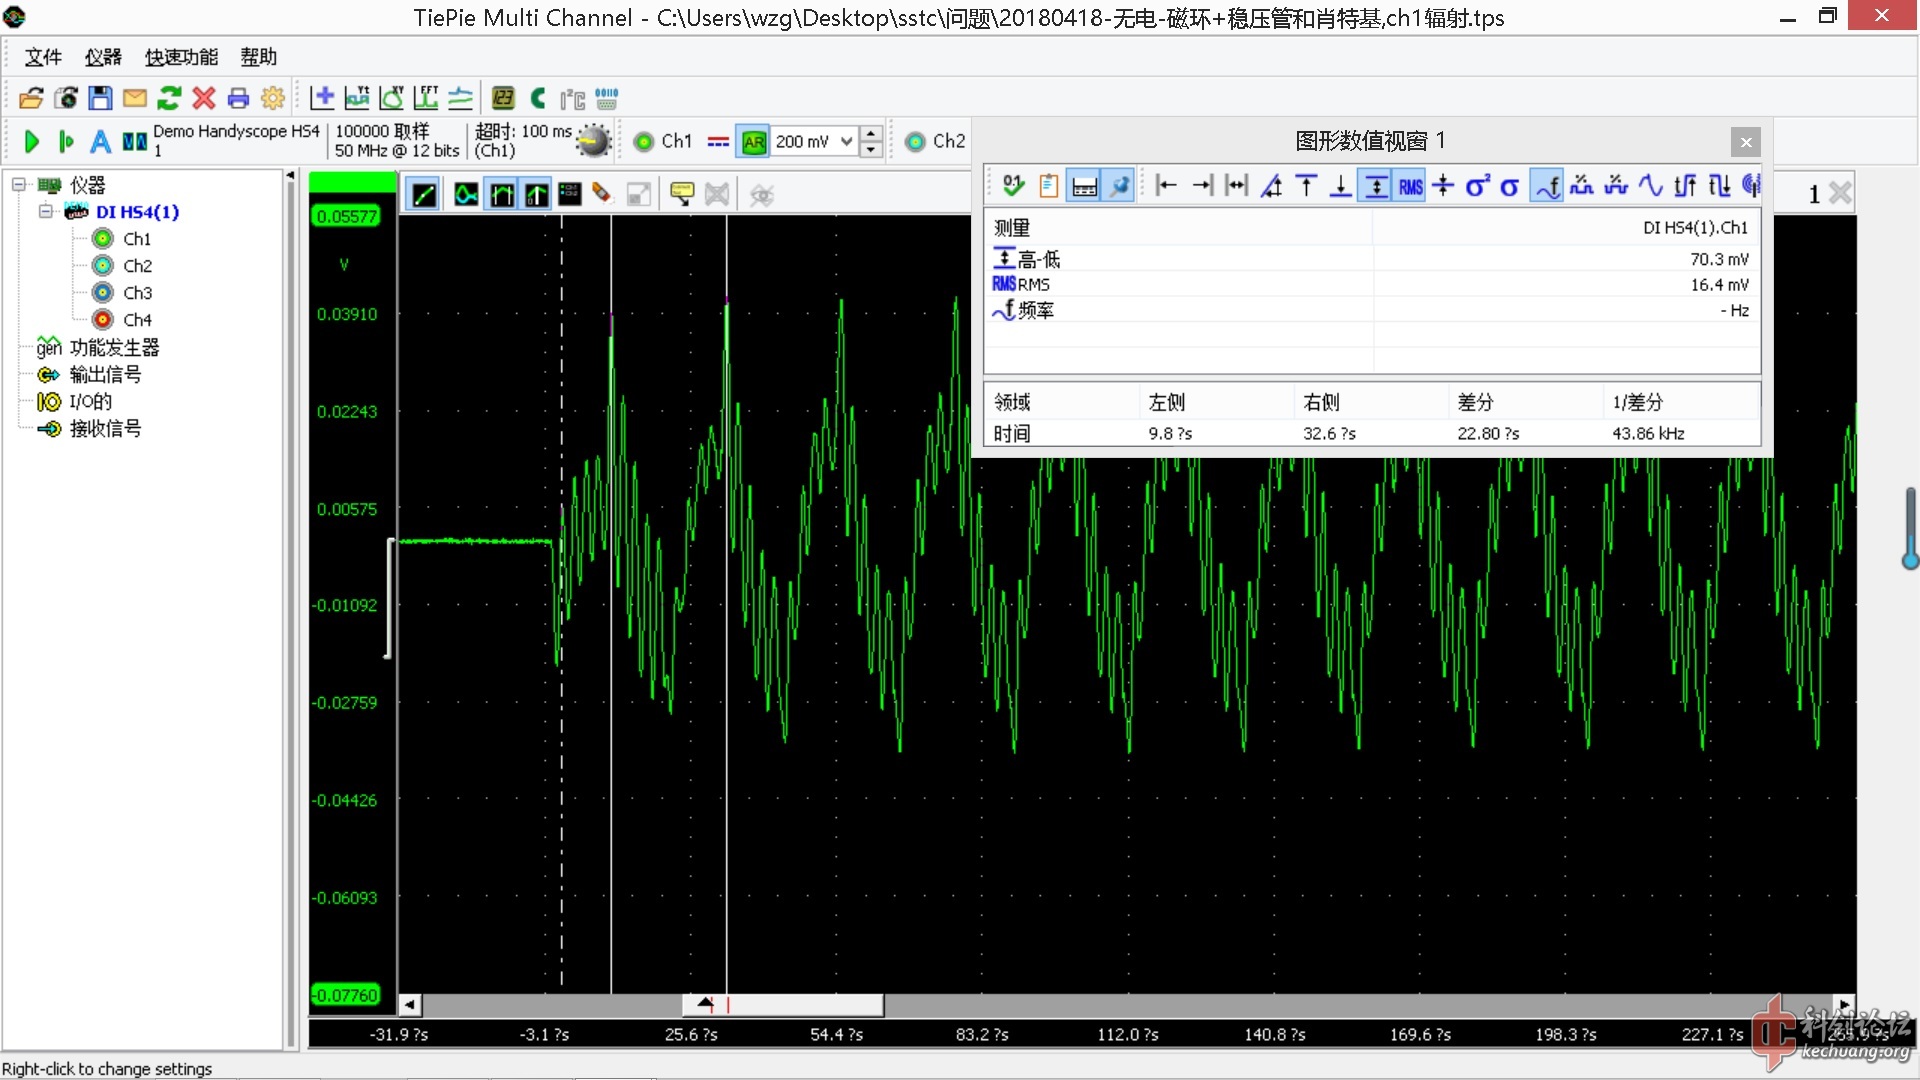Click the copy-to-clipboard icon in value window
The height and width of the screenshot is (1080, 1920).
pos(1048,186)
